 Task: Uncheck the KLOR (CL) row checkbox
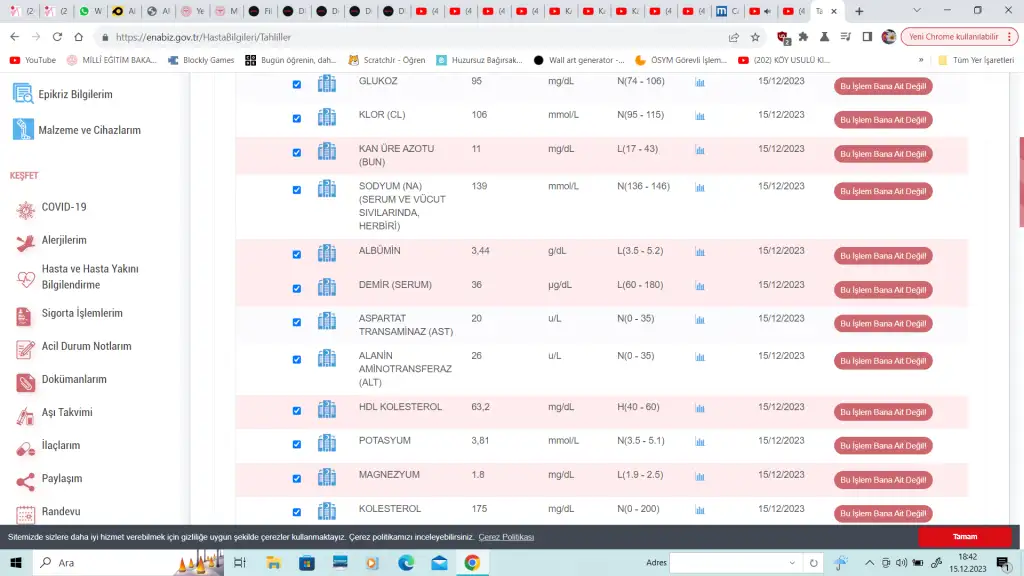point(297,119)
